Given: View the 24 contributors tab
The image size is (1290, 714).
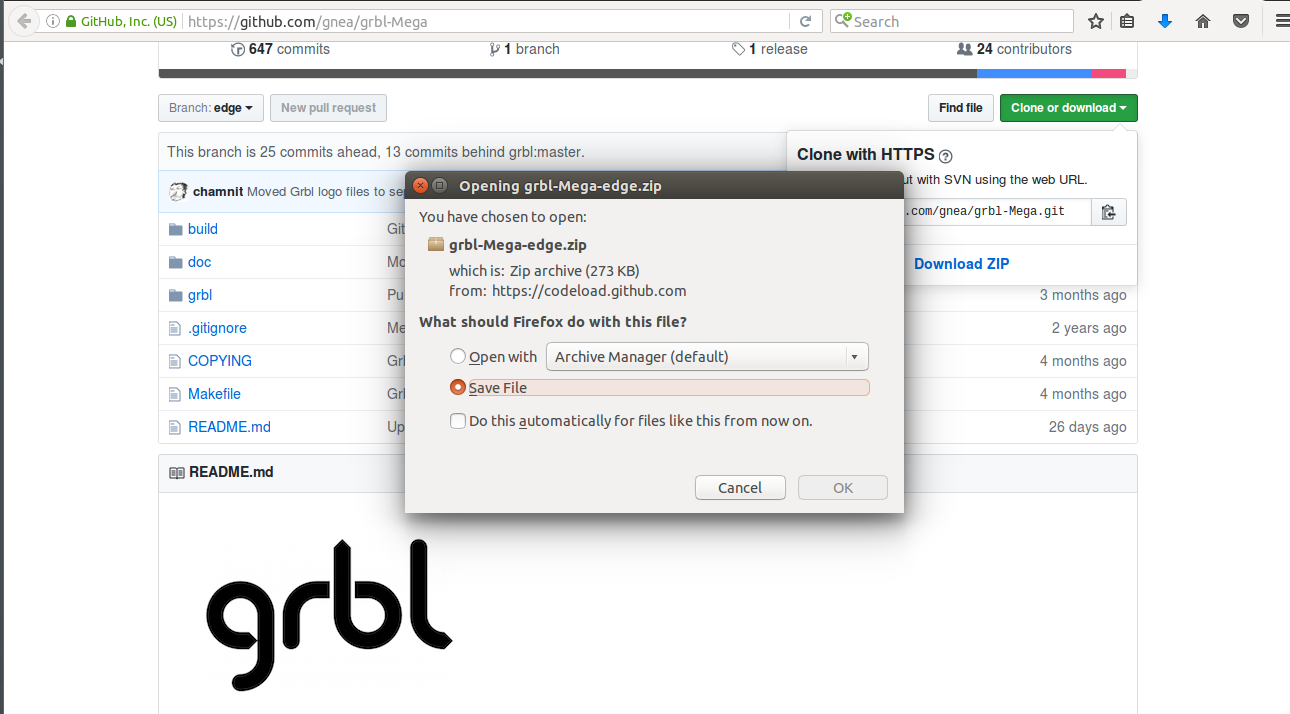Looking at the screenshot, I should [x=1014, y=49].
